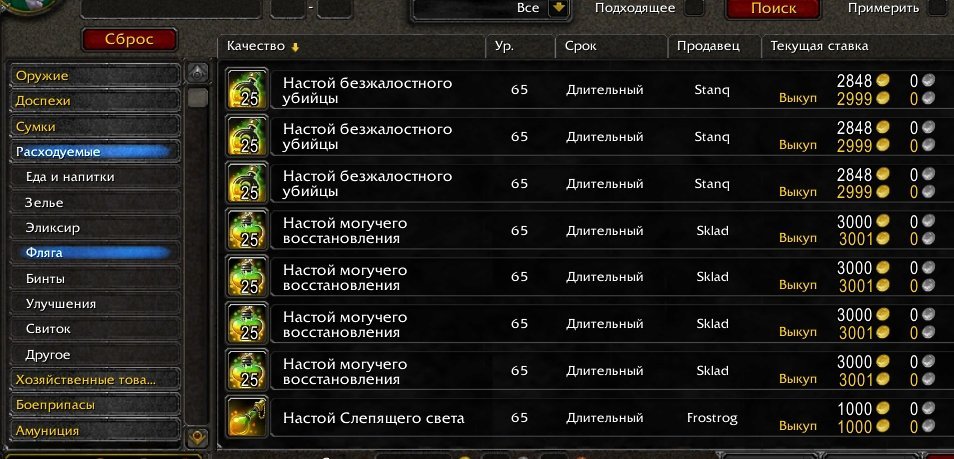The width and height of the screenshot is (954, 459).
Task: Select first Настой могучего восстановления icon
Action: coord(247,230)
